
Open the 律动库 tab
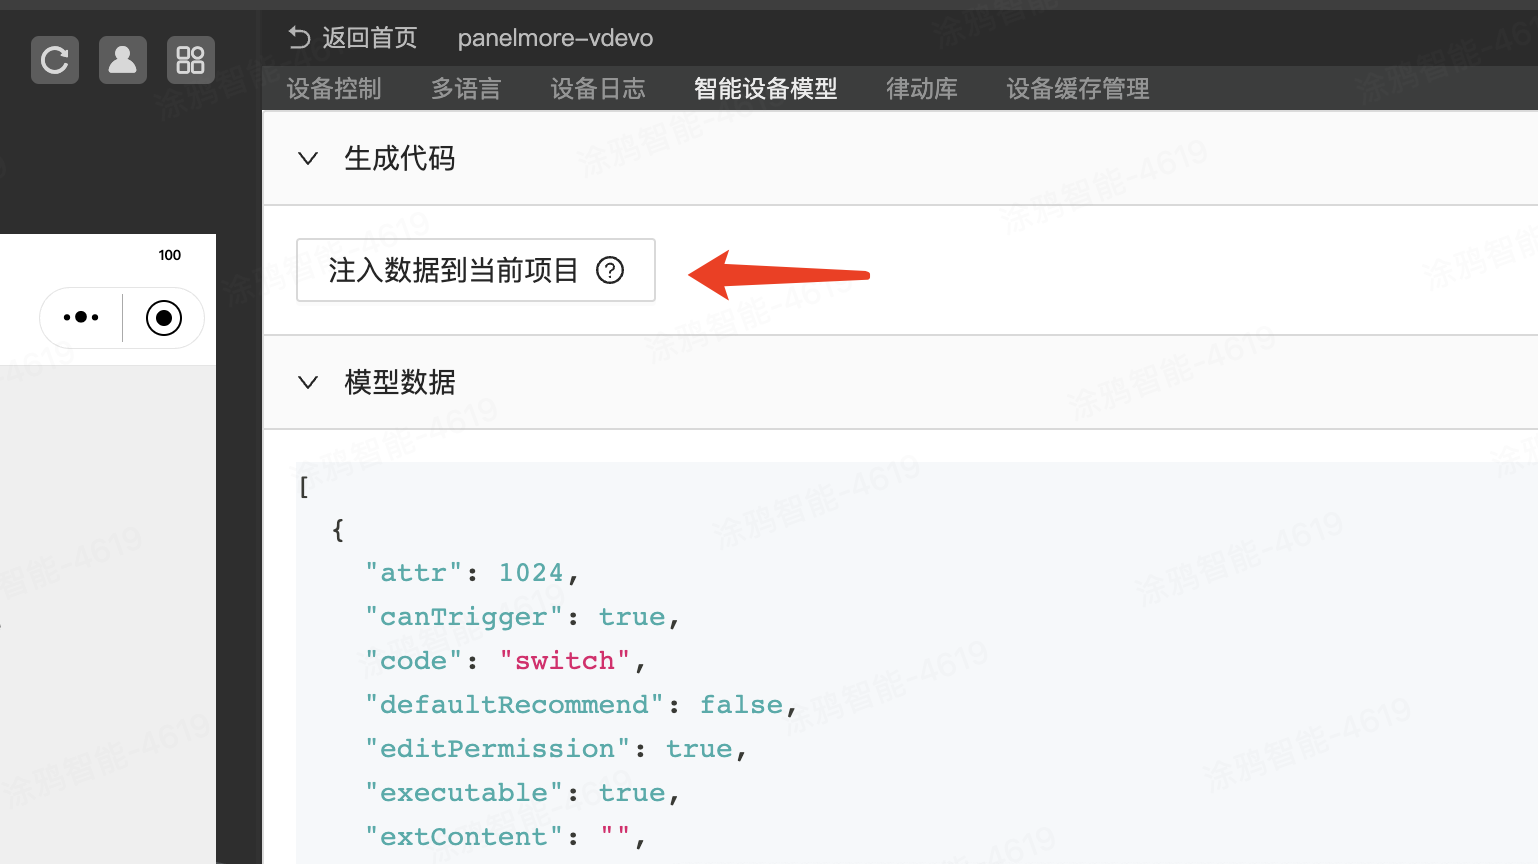point(922,89)
